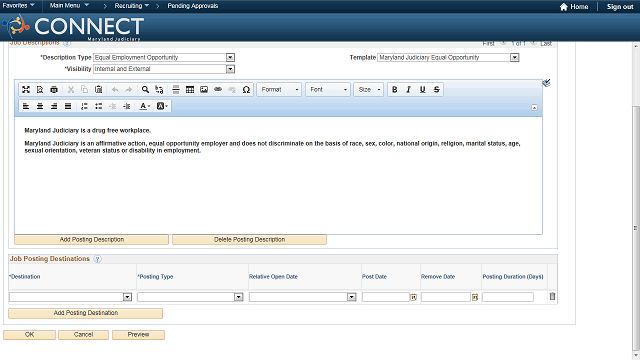Open the Recruiting breadcrumb menu
Viewport: 640px width, 360px height.
131,6
